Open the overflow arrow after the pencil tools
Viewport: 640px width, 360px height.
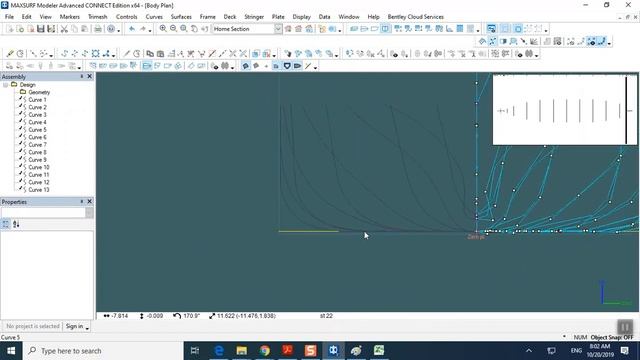point(51,55)
